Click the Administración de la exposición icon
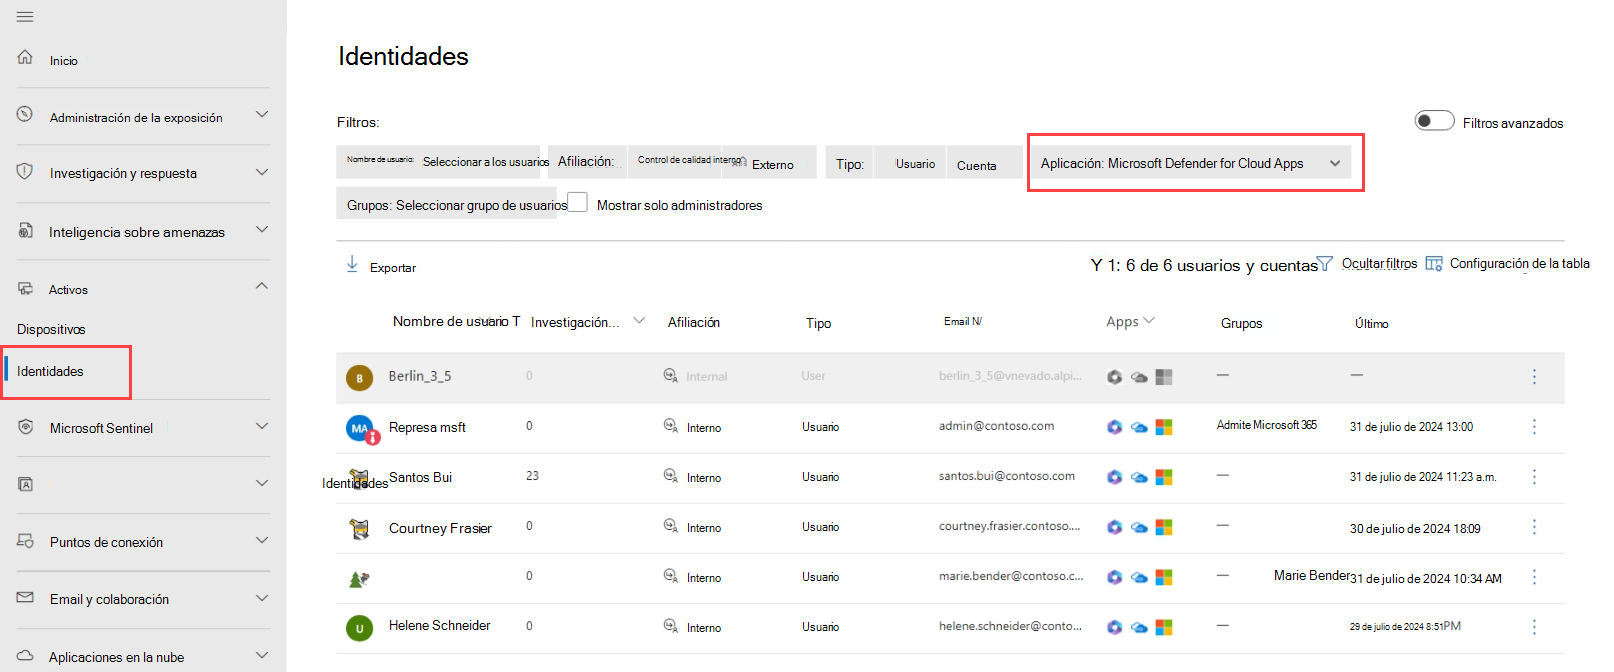This screenshot has width=1614, height=672. [x=25, y=114]
